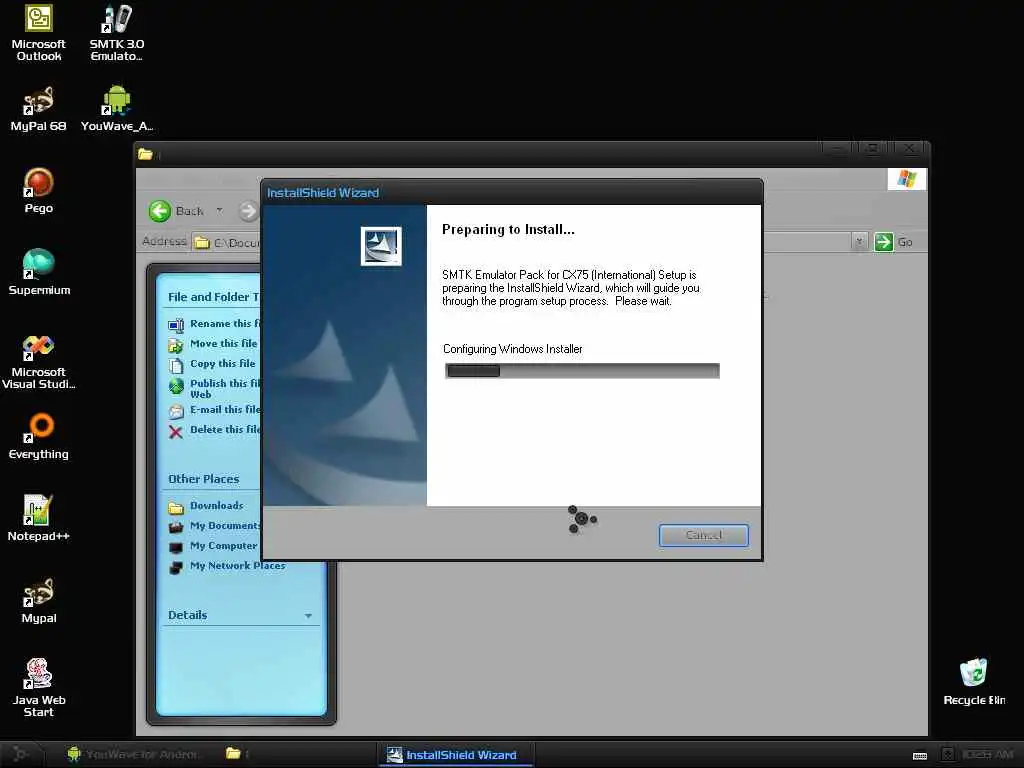Click Publish this file globe icon
The height and width of the screenshot is (768, 1024).
(x=176, y=386)
